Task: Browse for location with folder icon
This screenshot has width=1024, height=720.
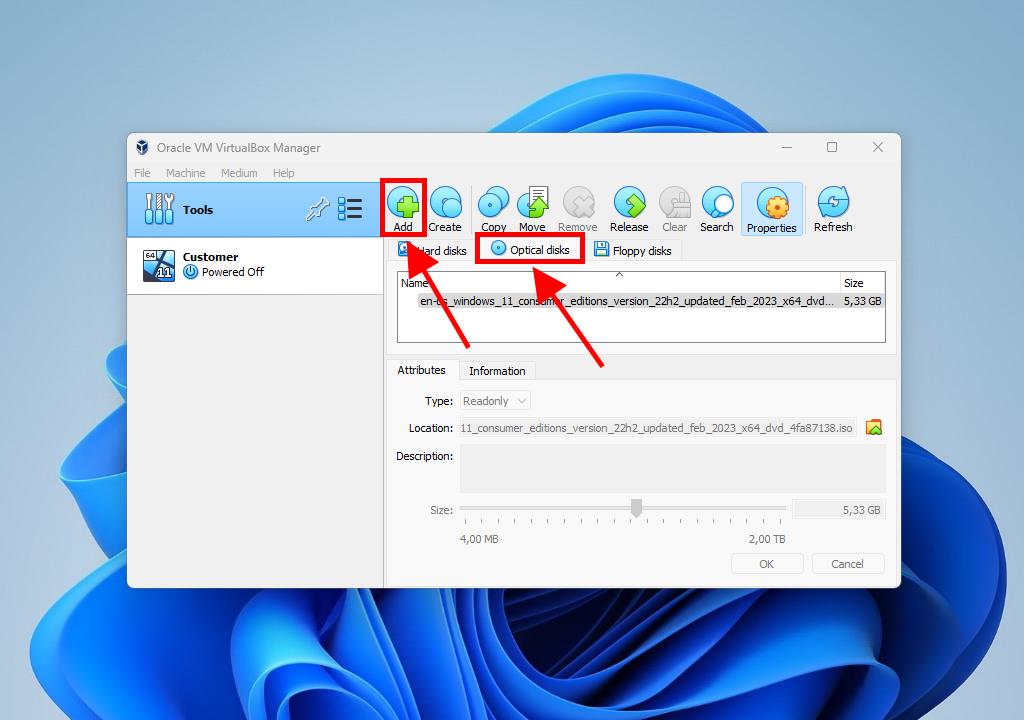Action: (874, 428)
